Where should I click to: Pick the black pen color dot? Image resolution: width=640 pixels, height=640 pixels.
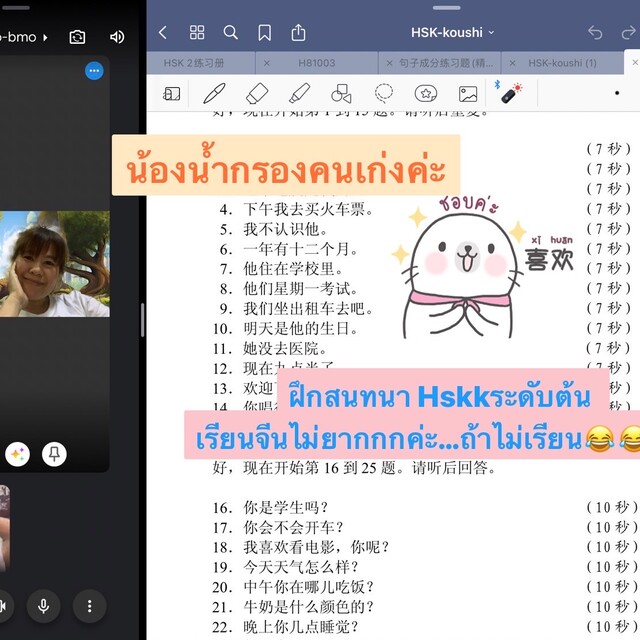(617, 93)
